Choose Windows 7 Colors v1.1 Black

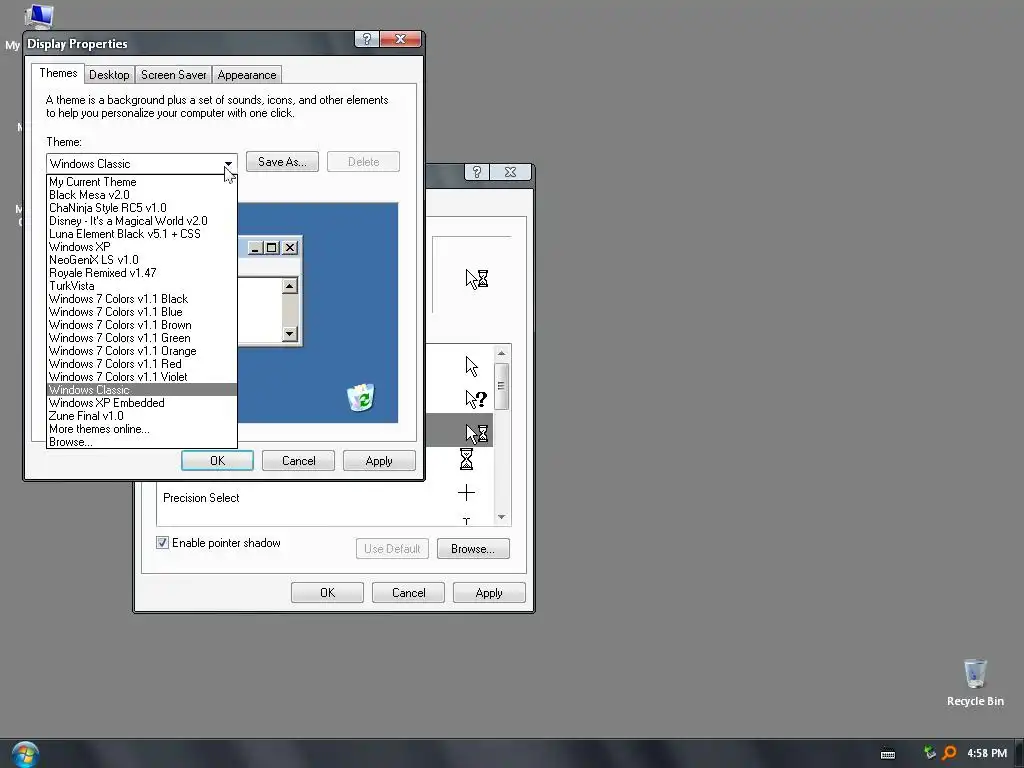142,299
